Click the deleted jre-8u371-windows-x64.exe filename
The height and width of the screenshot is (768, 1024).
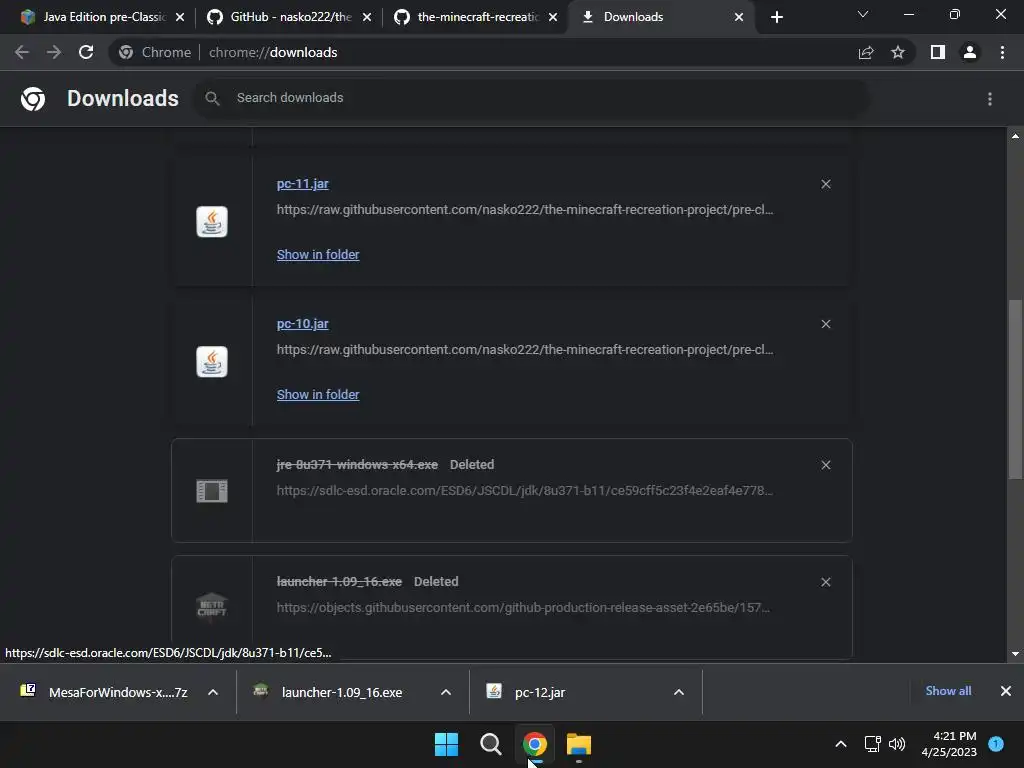pyautogui.click(x=357, y=465)
